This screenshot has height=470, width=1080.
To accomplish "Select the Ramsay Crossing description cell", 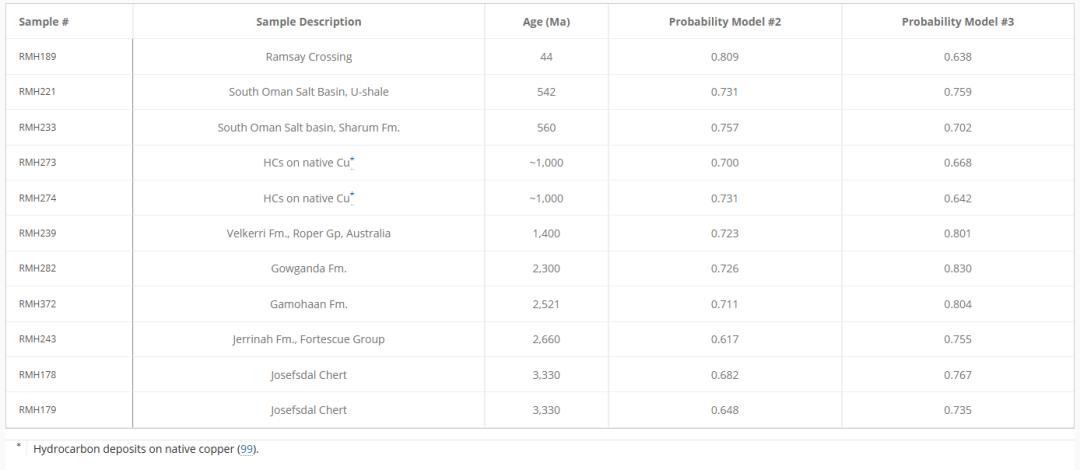I will (308, 57).
